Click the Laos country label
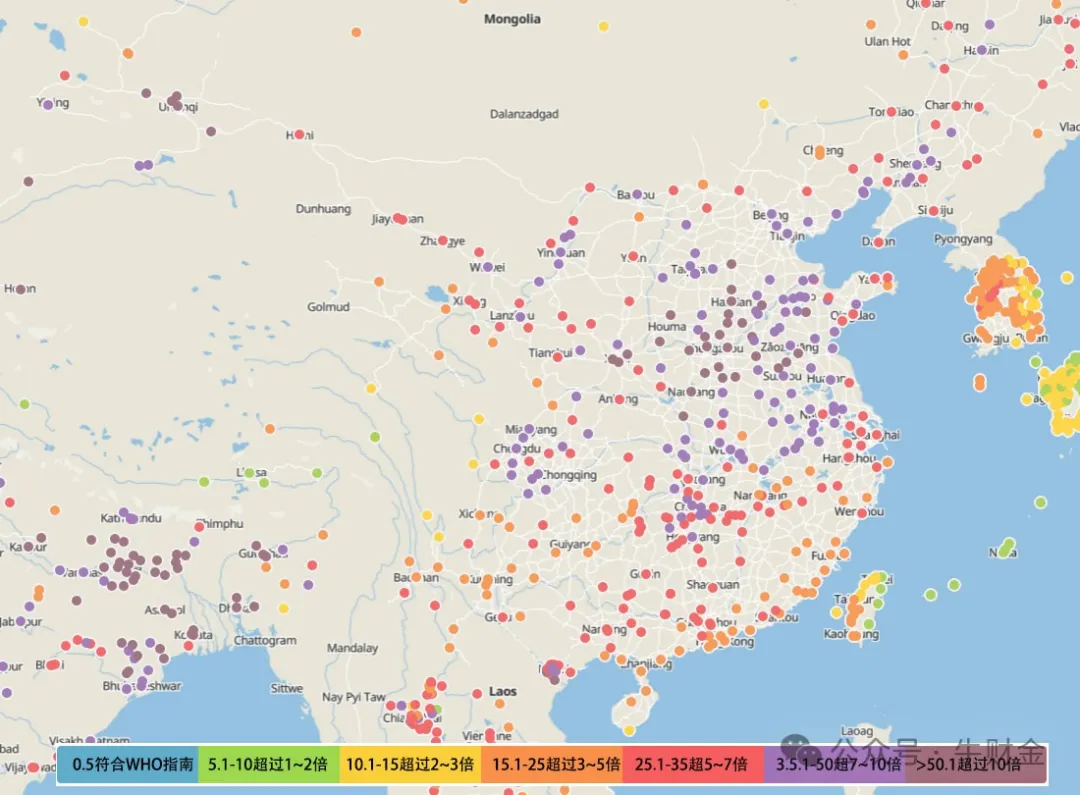The image size is (1080, 795). coord(503,691)
